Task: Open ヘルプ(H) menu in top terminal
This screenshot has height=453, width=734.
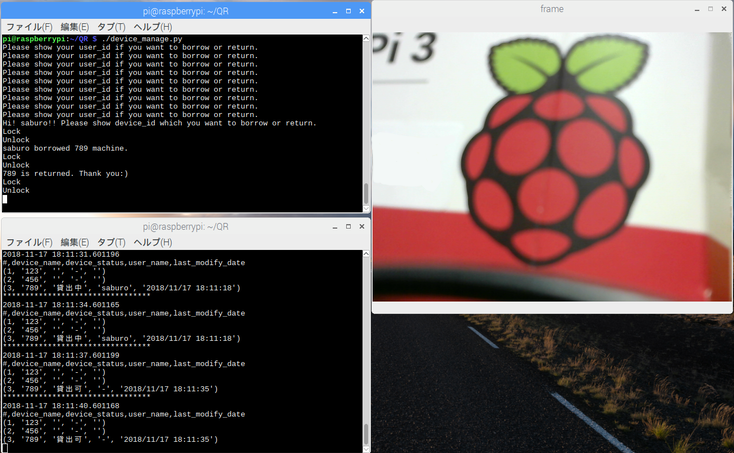Action: (x=154, y=25)
